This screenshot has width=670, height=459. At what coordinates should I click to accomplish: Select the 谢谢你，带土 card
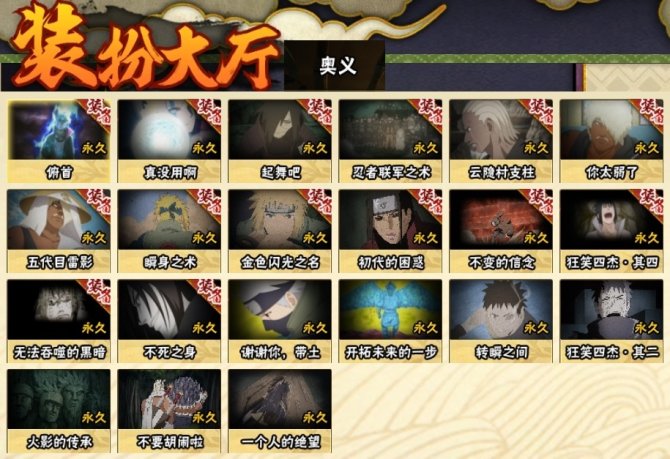point(280,321)
